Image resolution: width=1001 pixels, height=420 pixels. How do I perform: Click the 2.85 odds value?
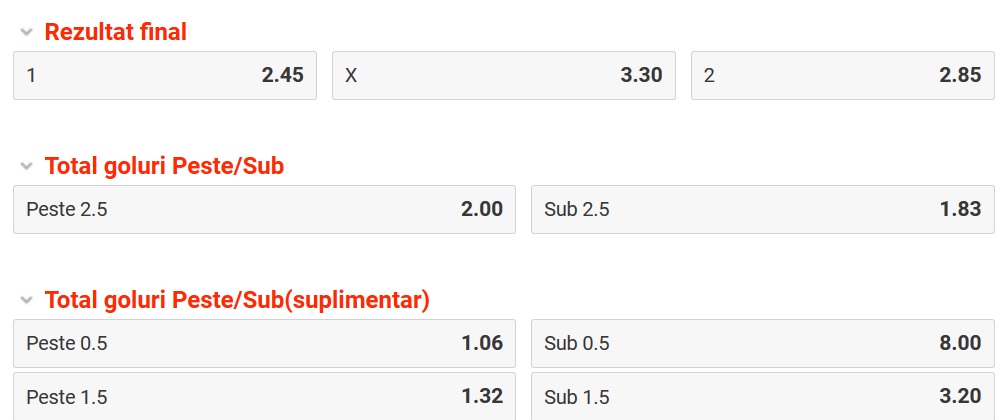pyautogui.click(x=960, y=75)
